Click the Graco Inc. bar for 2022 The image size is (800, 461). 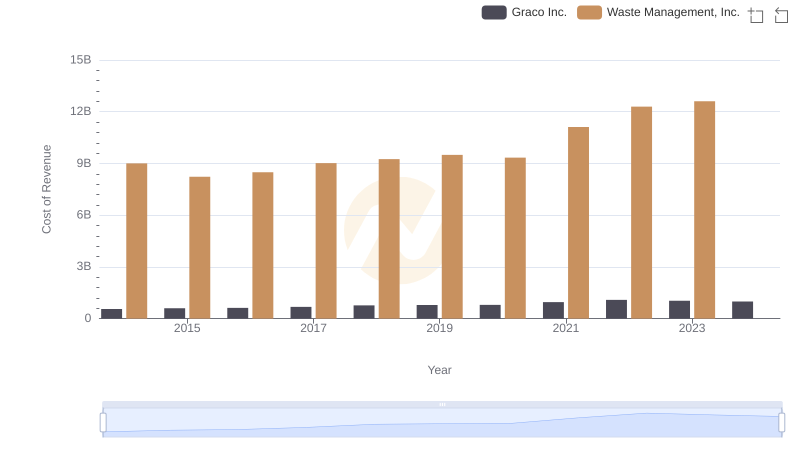(616, 309)
